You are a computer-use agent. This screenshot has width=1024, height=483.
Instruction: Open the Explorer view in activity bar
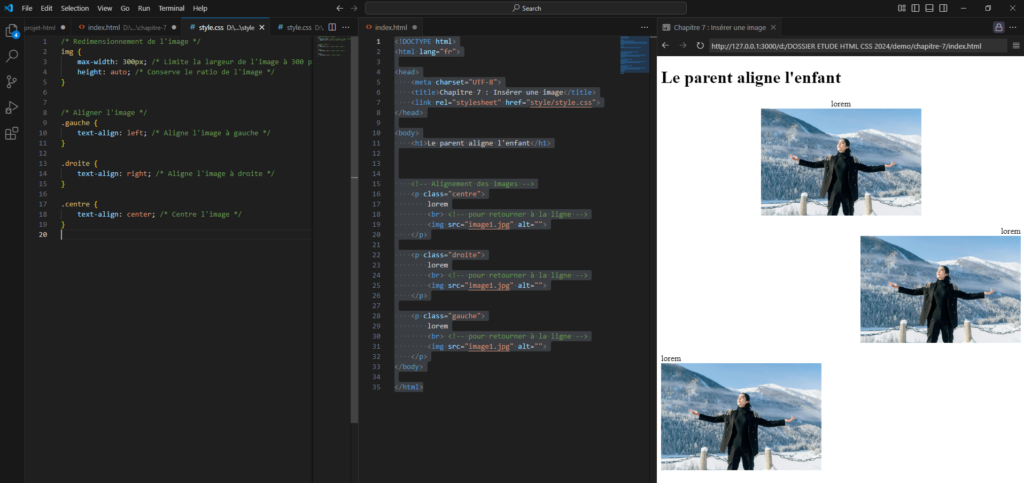[x=12, y=30]
